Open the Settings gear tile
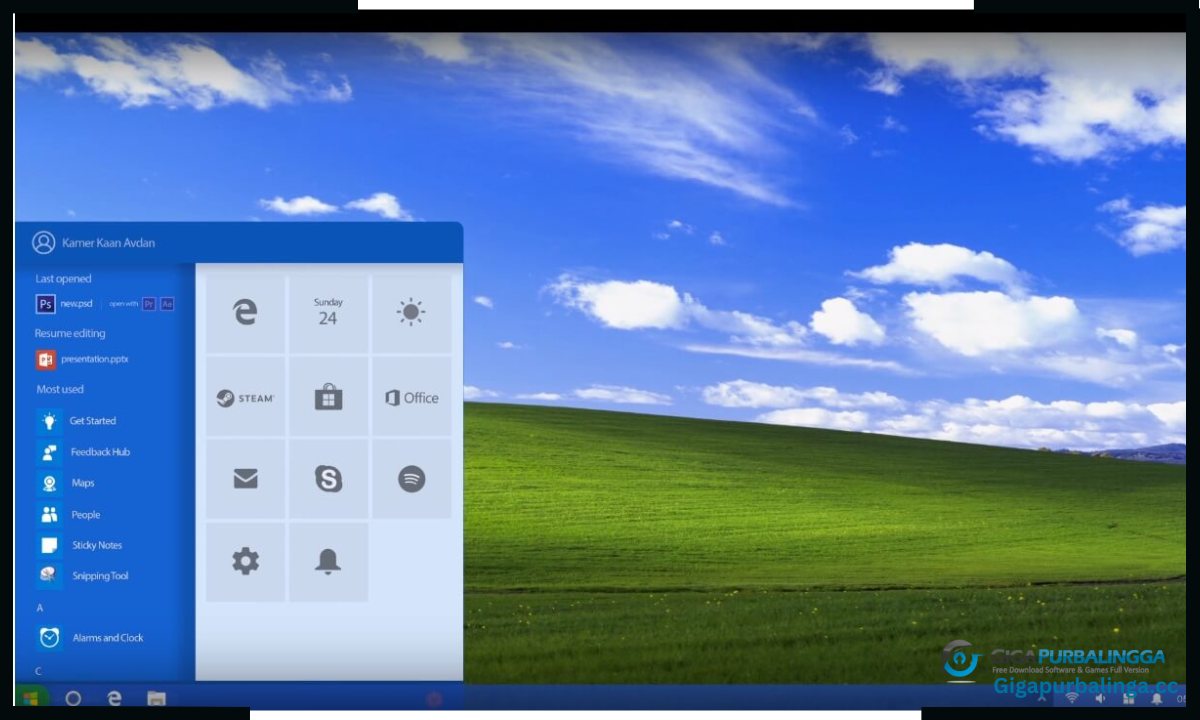The width and height of the screenshot is (1200, 720). 246,562
